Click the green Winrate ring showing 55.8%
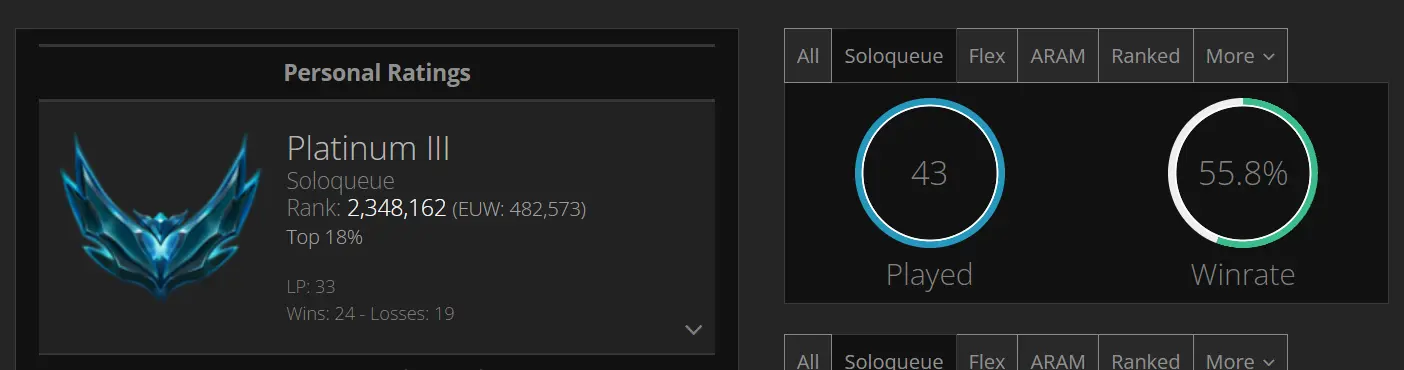The width and height of the screenshot is (1404, 370). tap(1243, 173)
